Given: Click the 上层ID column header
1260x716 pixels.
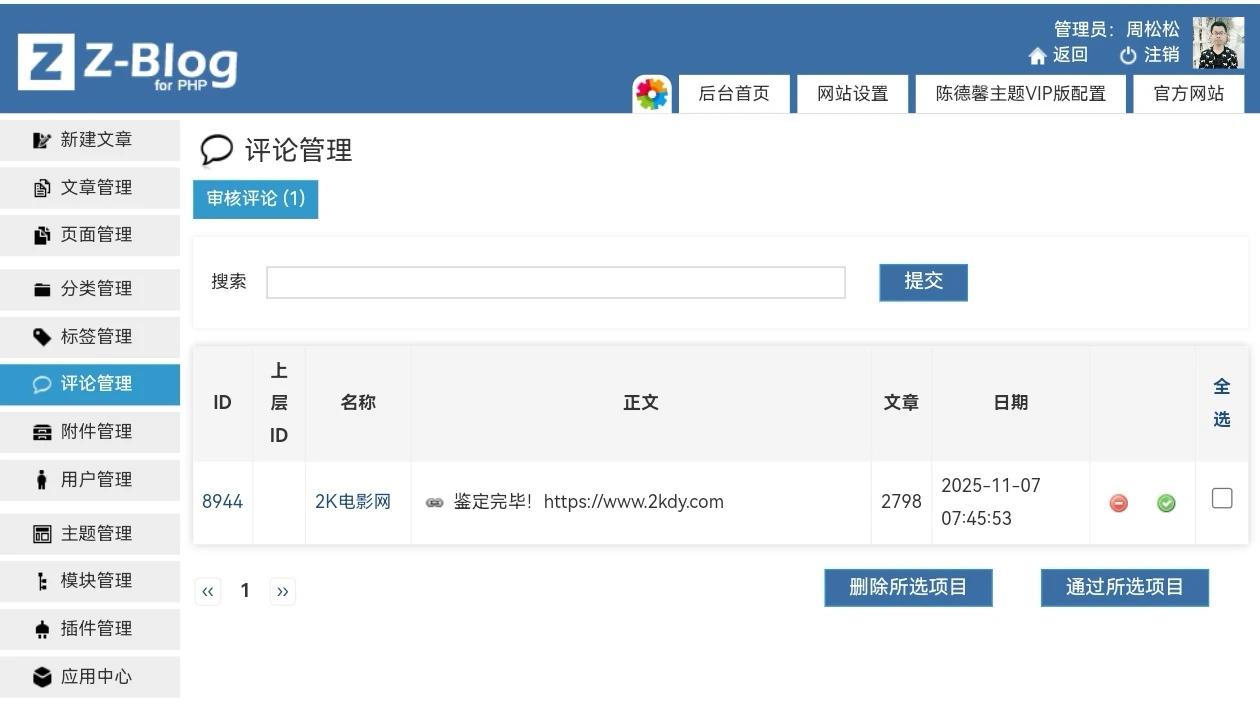Looking at the screenshot, I should click(279, 403).
